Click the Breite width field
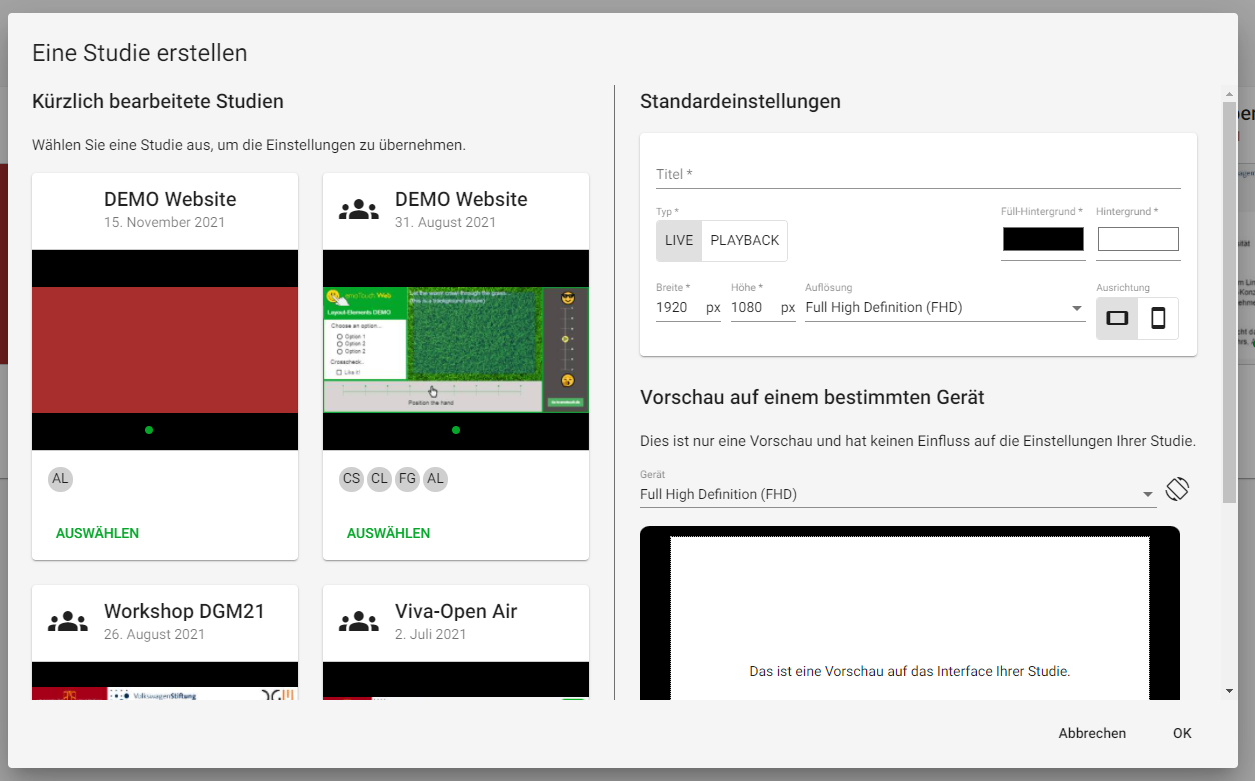 (688, 308)
